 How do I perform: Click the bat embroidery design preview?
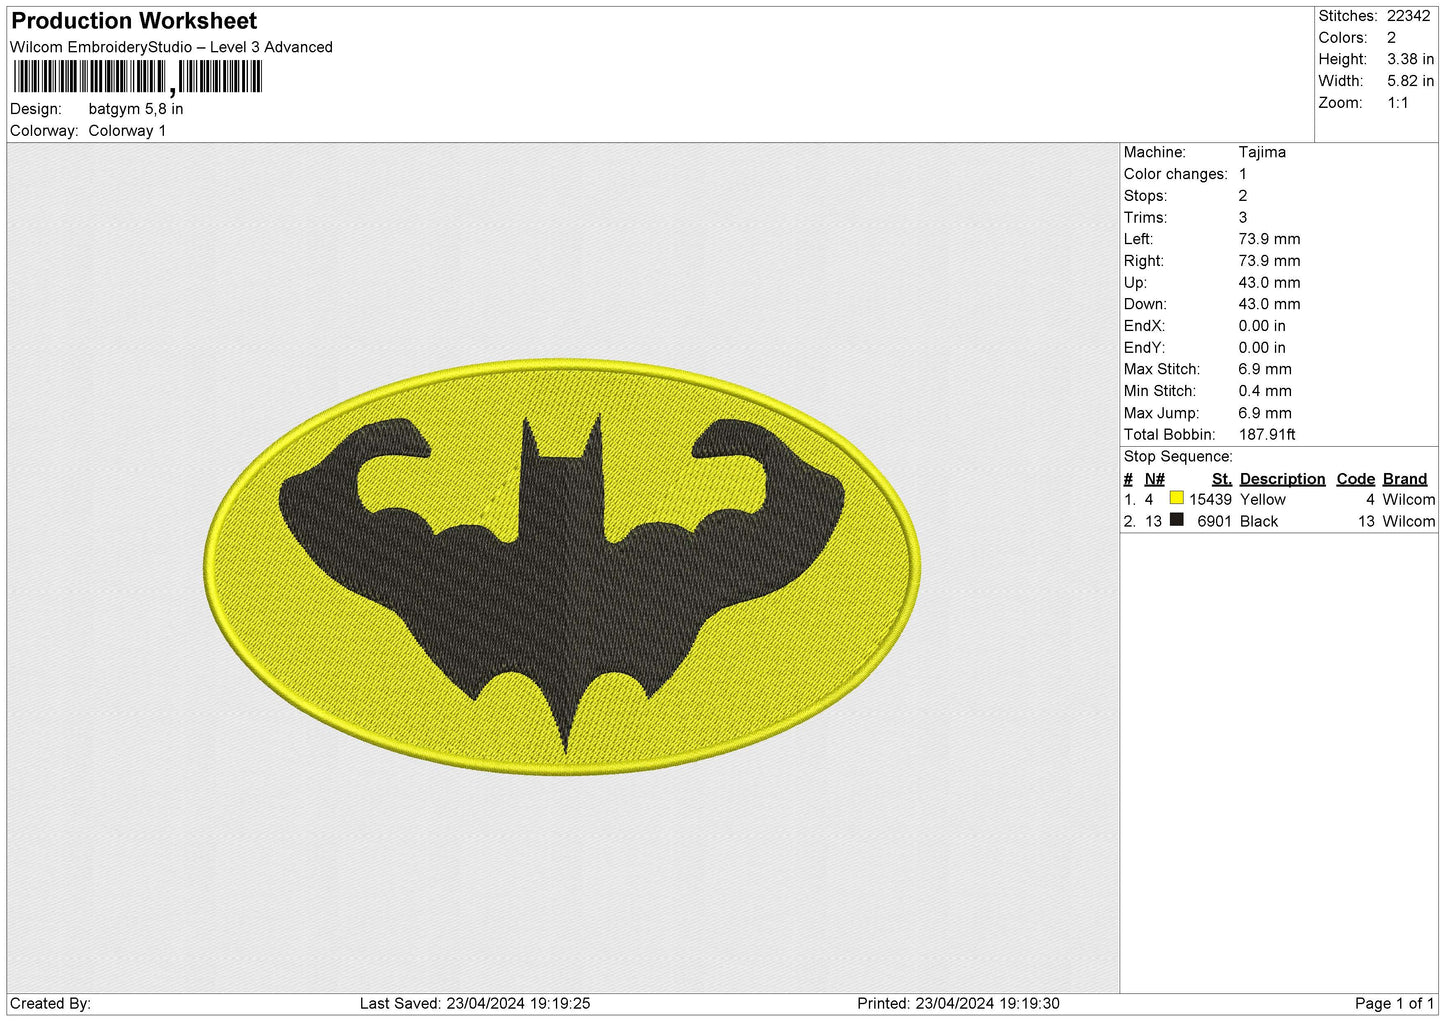coord(562,566)
